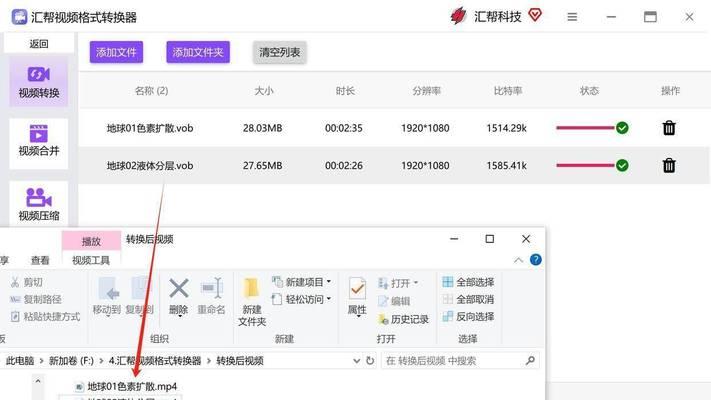
Task: Click the 添加文件夹 button
Action: pyautogui.click(x=198, y=52)
